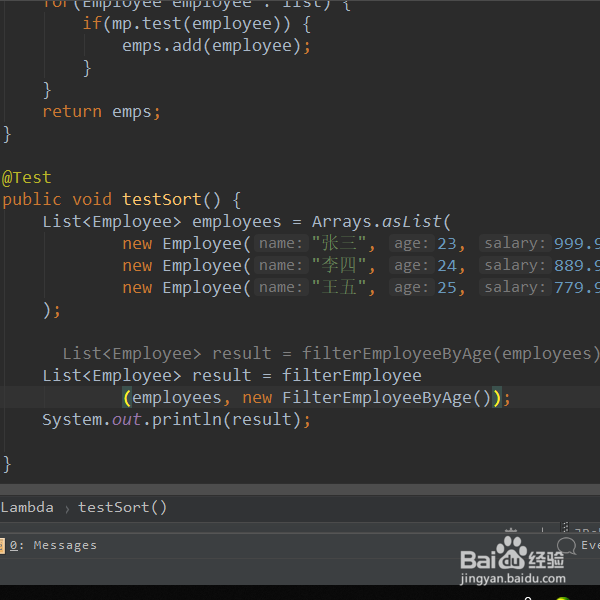Open the Messages tool window tab
600x600 pixels.
pyautogui.click(x=54, y=545)
